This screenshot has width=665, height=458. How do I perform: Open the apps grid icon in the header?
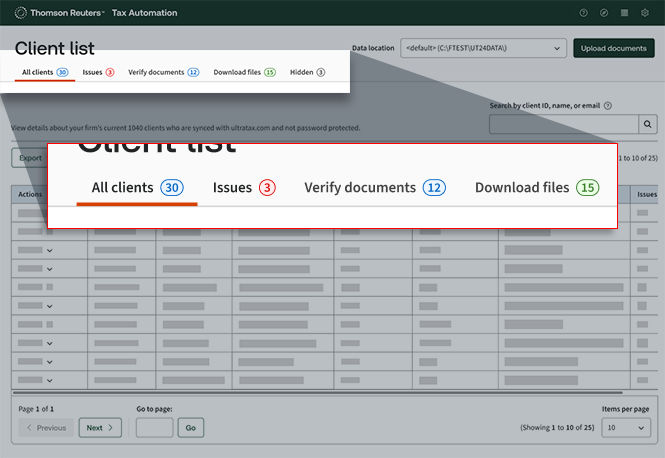624,13
